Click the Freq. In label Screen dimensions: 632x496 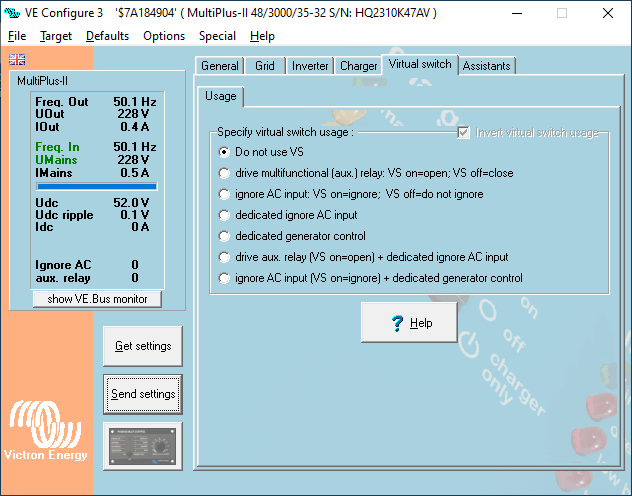click(x=57, y=147)
